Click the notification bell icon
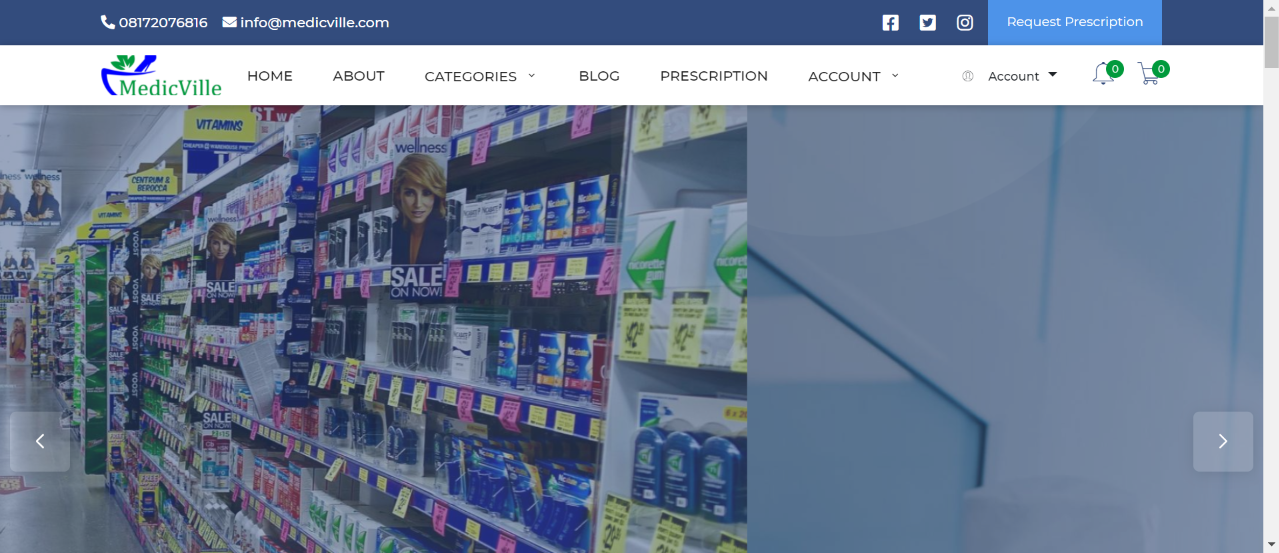The image size is (1279, 553). (x=1103, y=74)
